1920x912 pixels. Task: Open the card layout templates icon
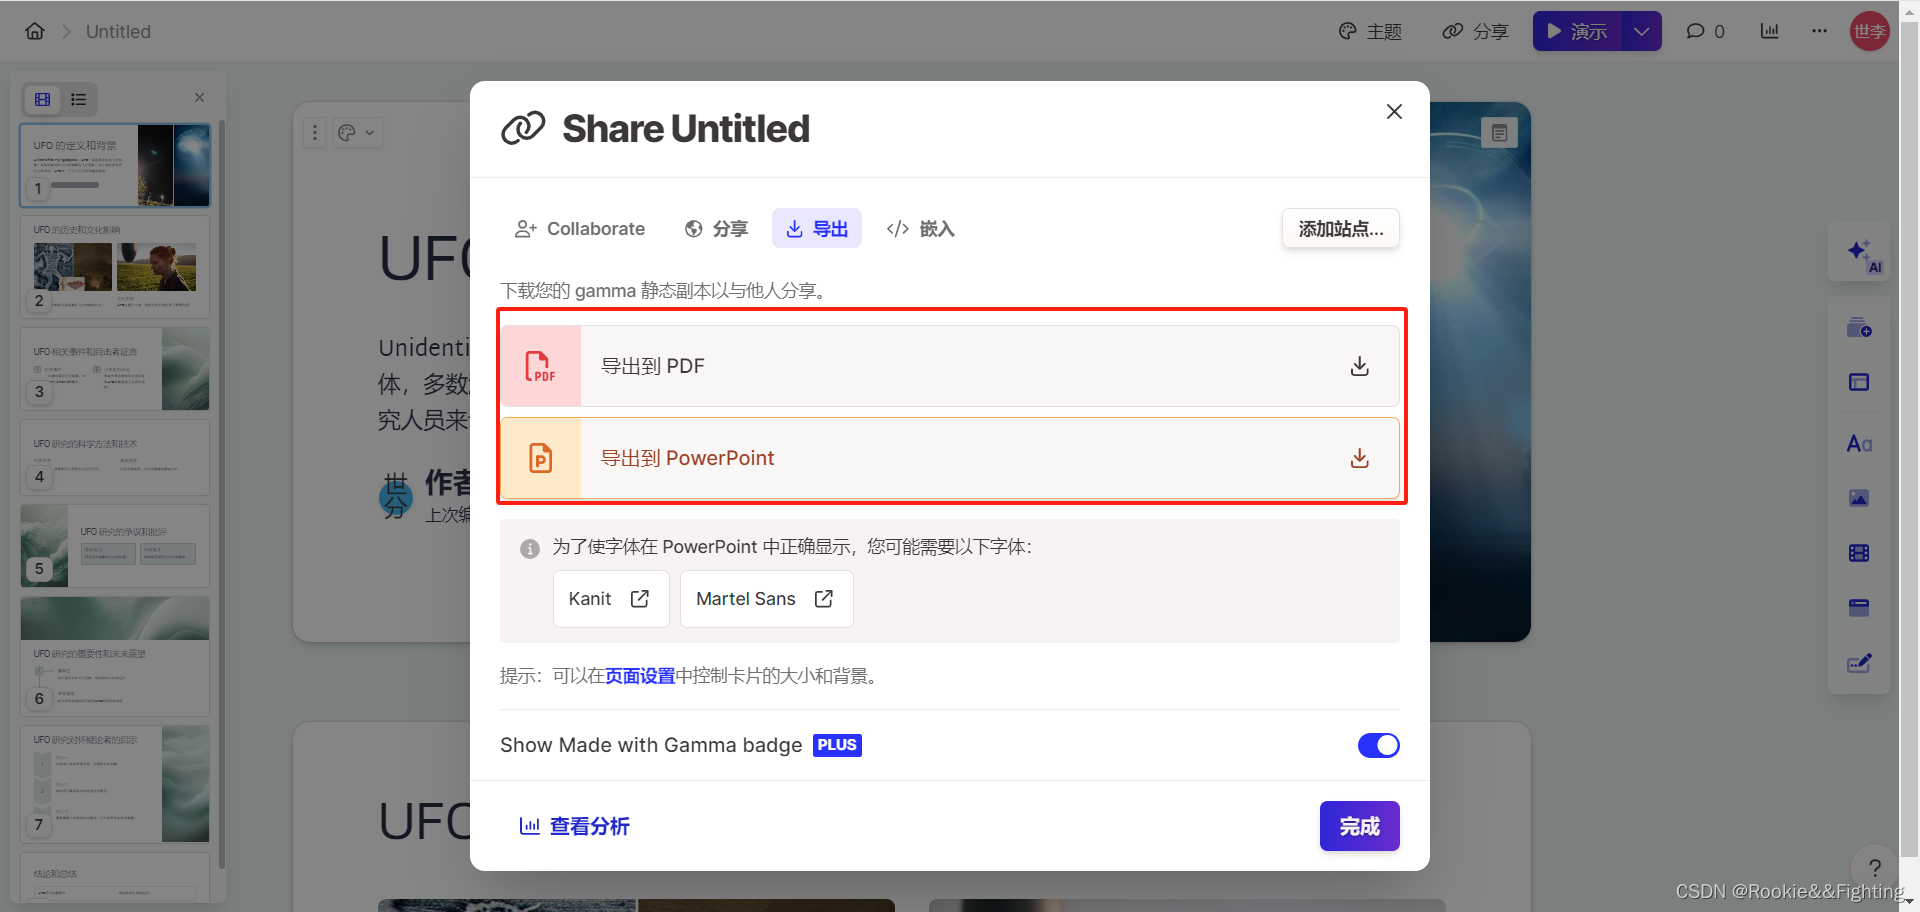[1859, 382]
